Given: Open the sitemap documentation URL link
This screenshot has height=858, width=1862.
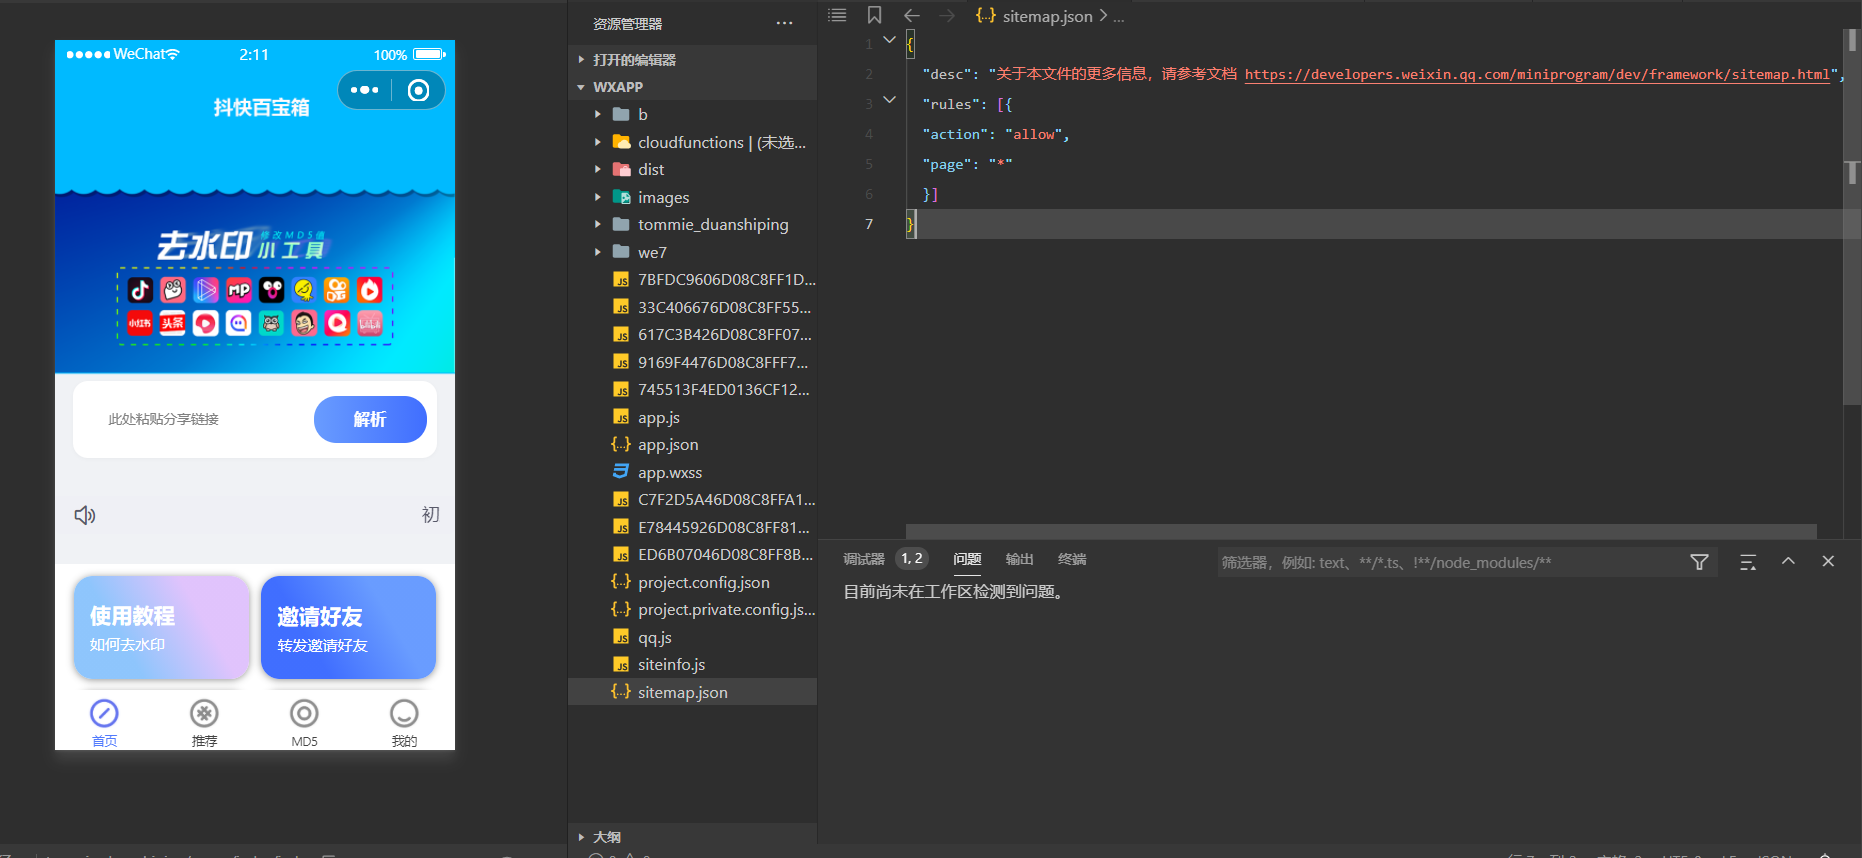Looking at the screenshot, I should 1536,74.
